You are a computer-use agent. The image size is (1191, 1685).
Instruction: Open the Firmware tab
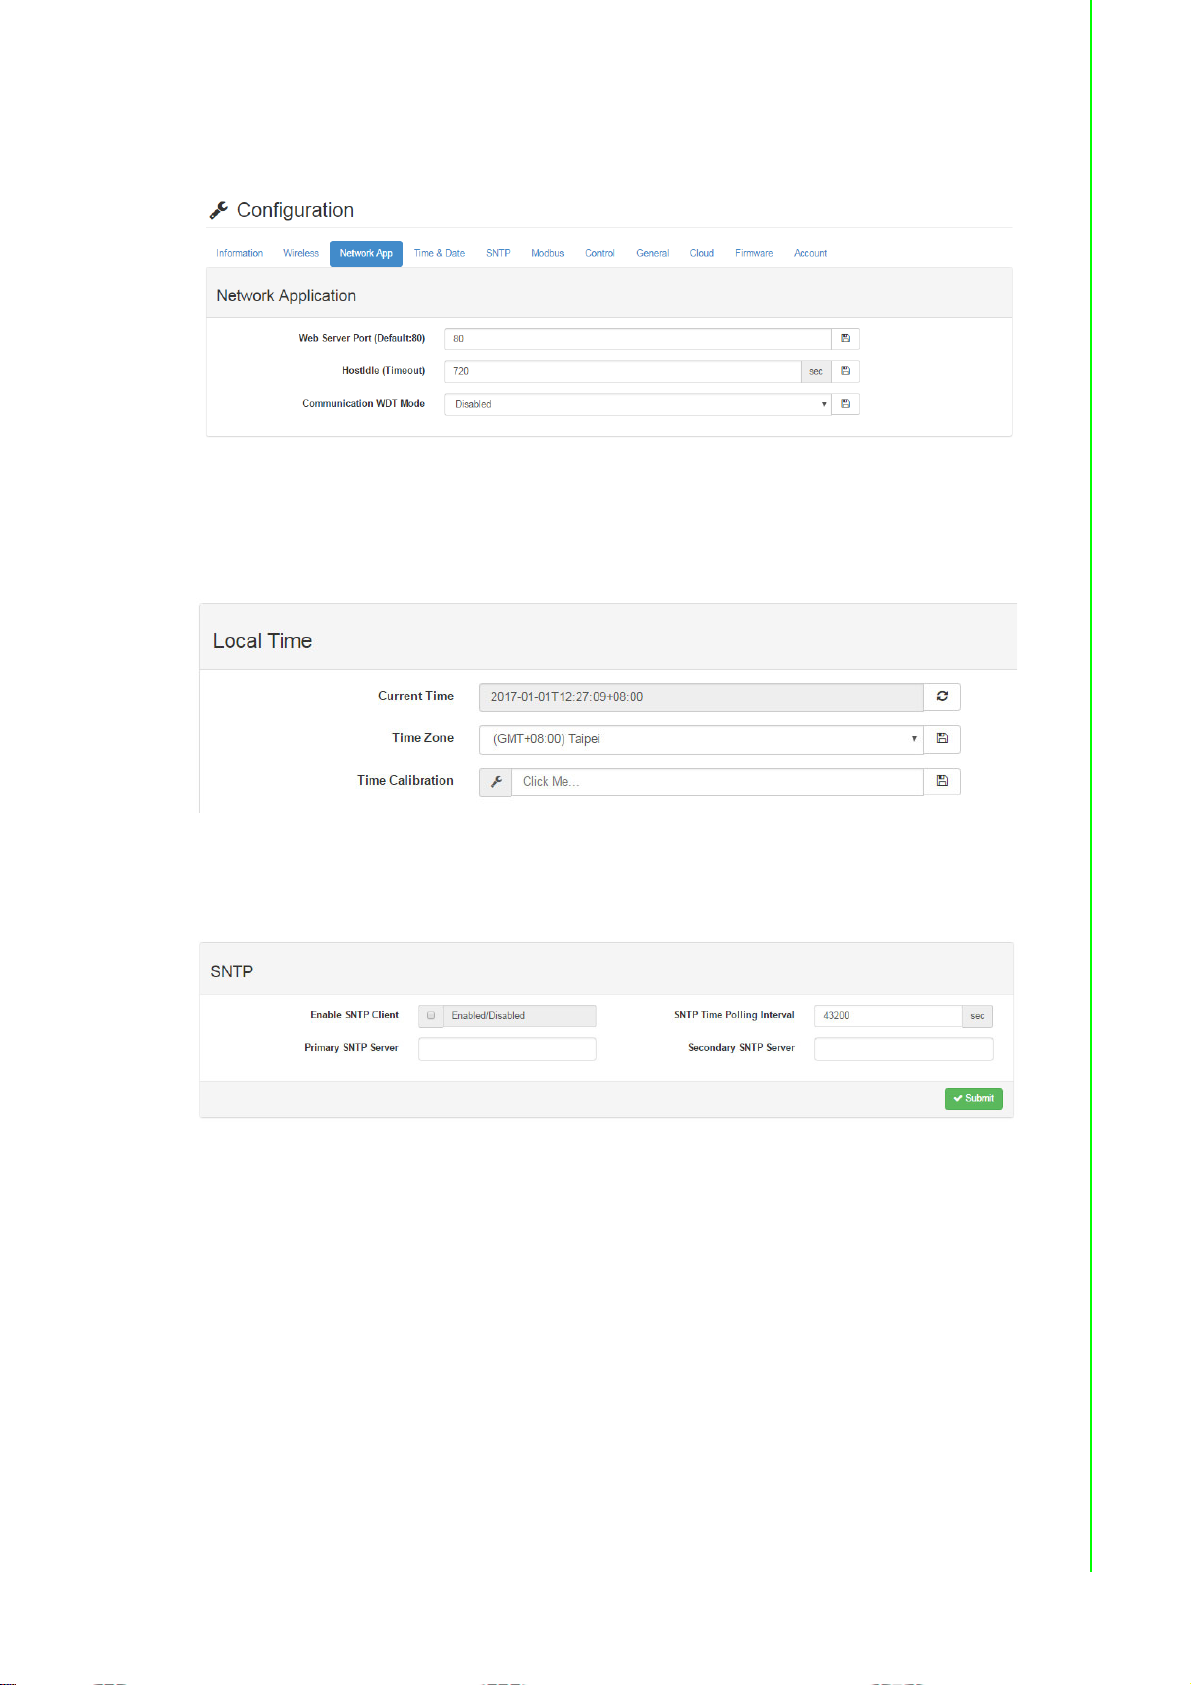[754, 254]
